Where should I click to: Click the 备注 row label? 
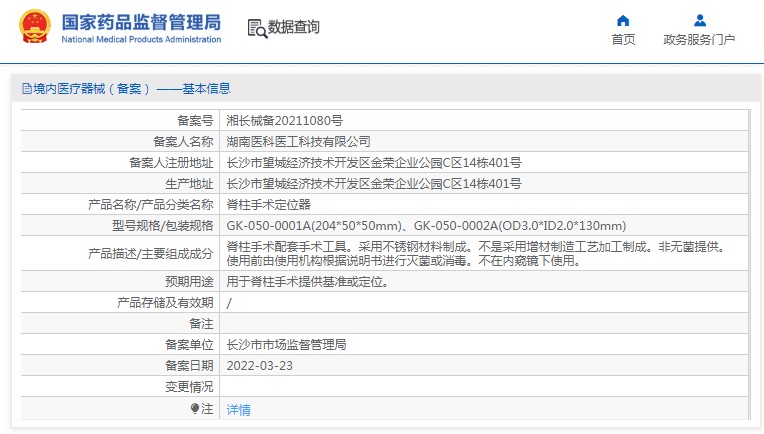(201, 323)
